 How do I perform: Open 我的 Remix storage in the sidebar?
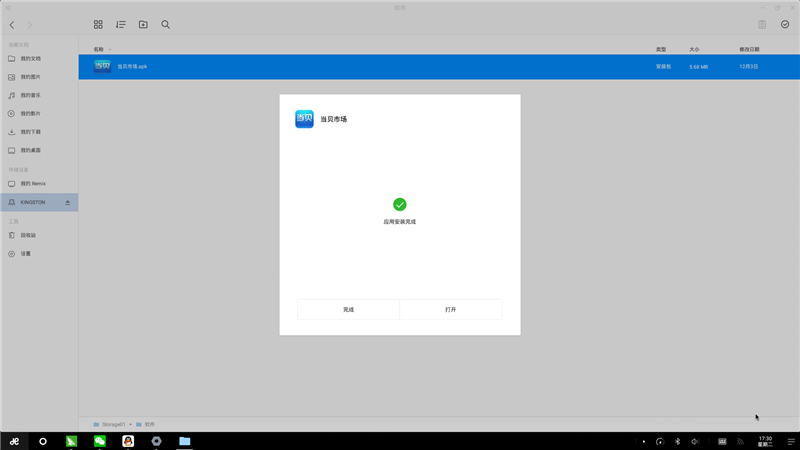coord(39,184)
